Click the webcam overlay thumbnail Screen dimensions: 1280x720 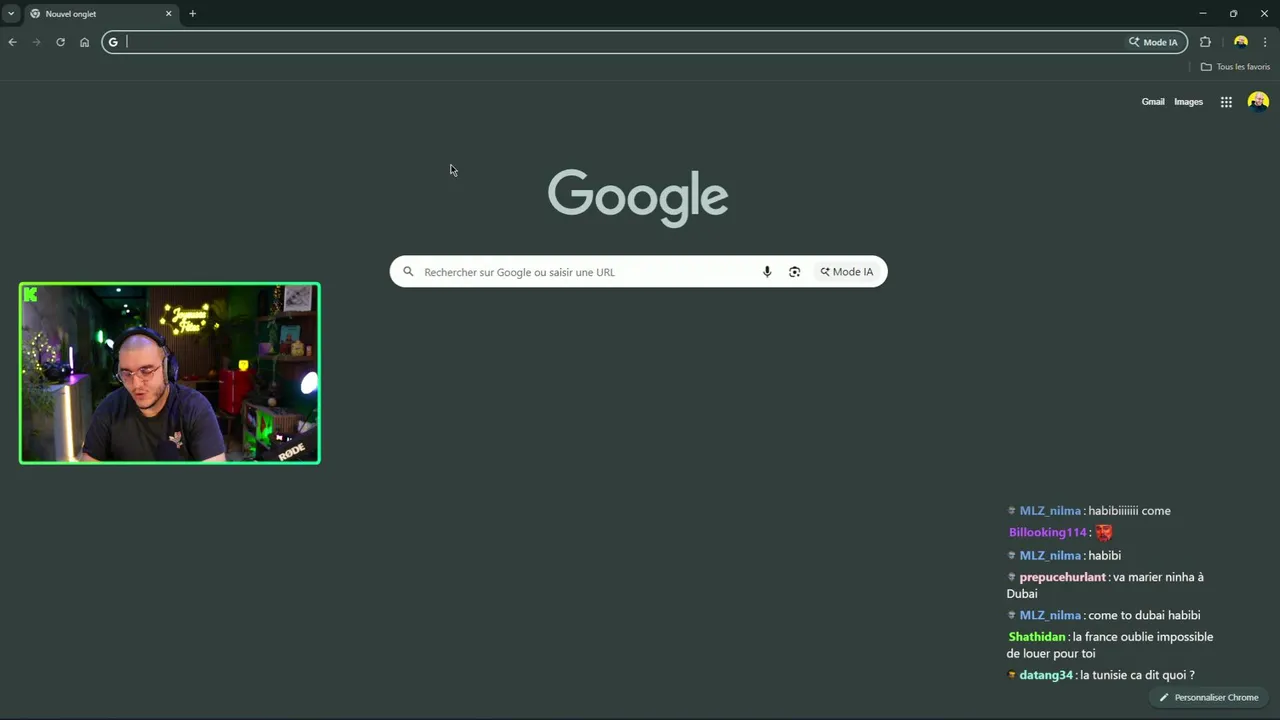pyautogui.click(x=170, y=373)
